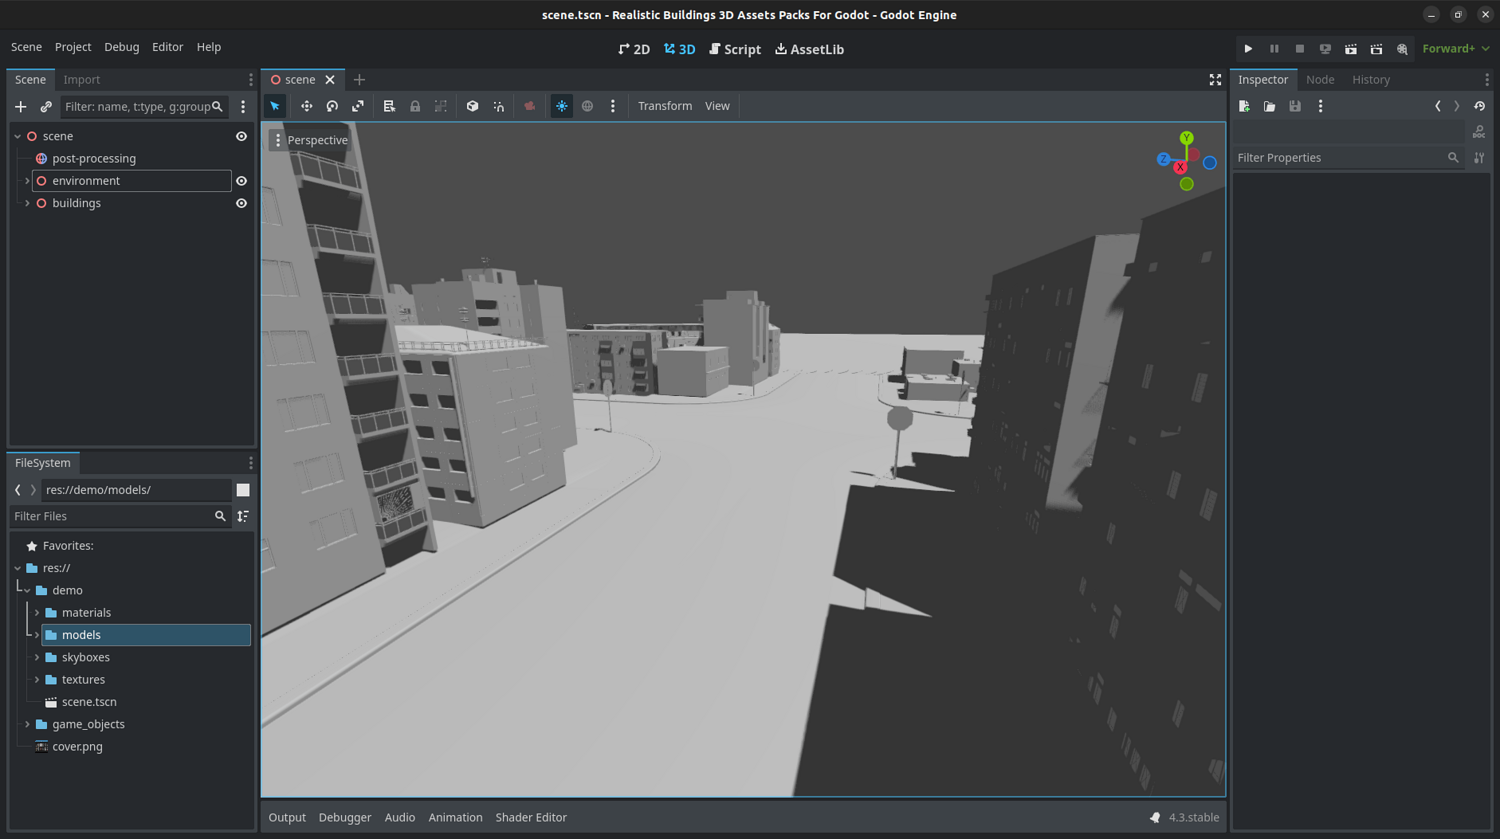
Task: Collapse the res:// folder tree
Action: [x=17, y=568]
